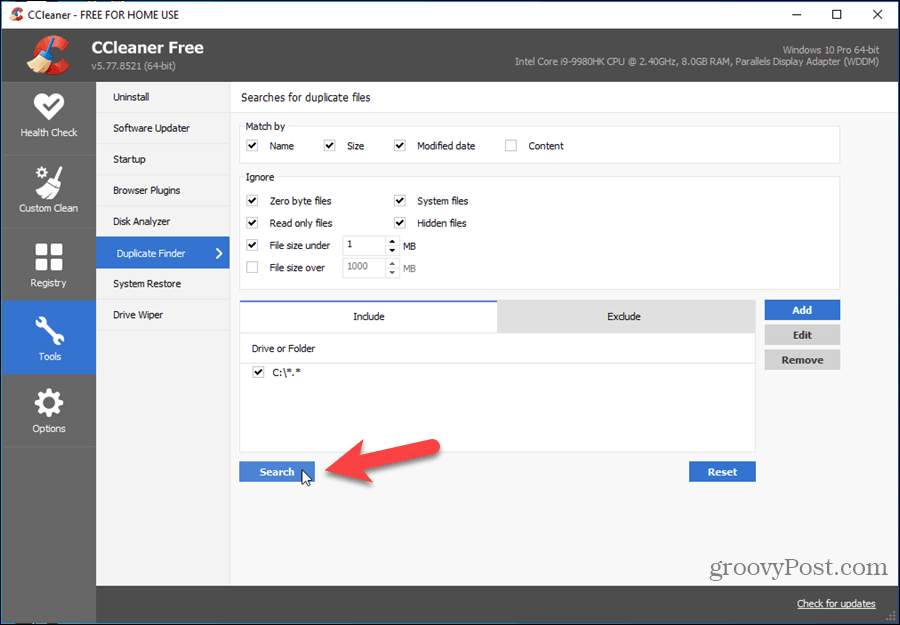Maximize the CCleaner window
The height and width of the screenshot is (625, 900).
point(836,14)
